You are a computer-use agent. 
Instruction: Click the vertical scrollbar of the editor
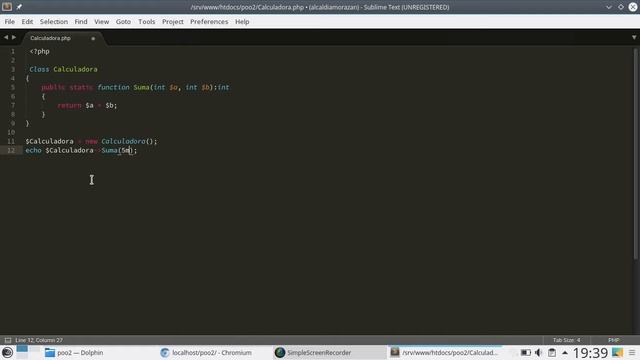point(636,155)
